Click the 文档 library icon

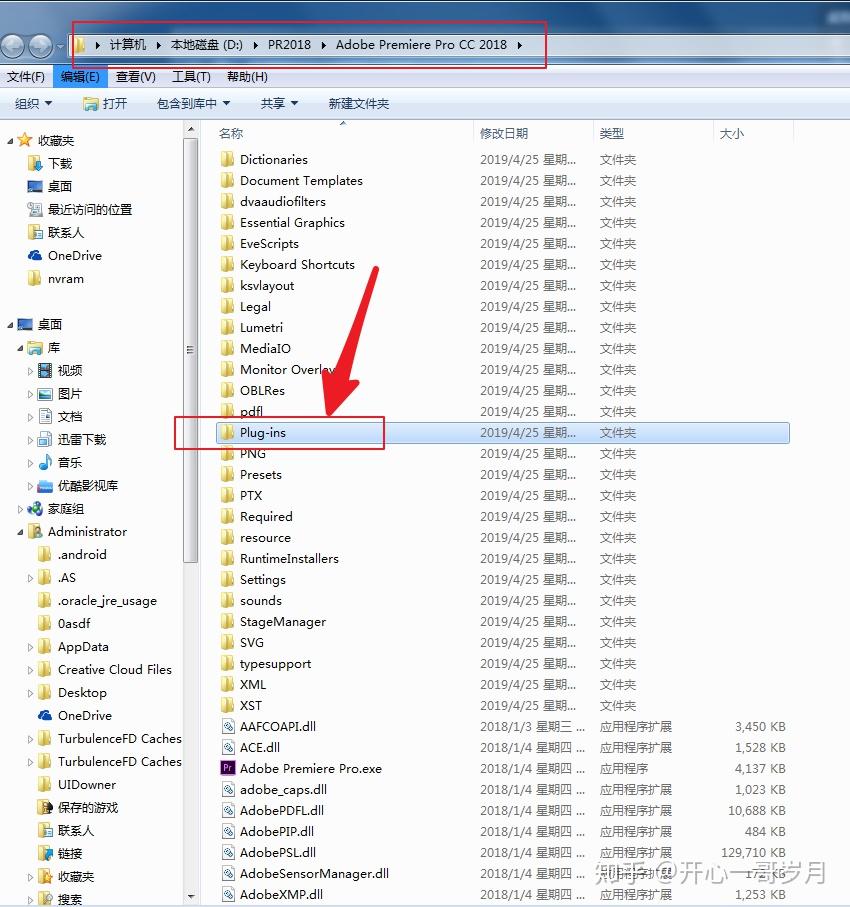pos(45,416)
